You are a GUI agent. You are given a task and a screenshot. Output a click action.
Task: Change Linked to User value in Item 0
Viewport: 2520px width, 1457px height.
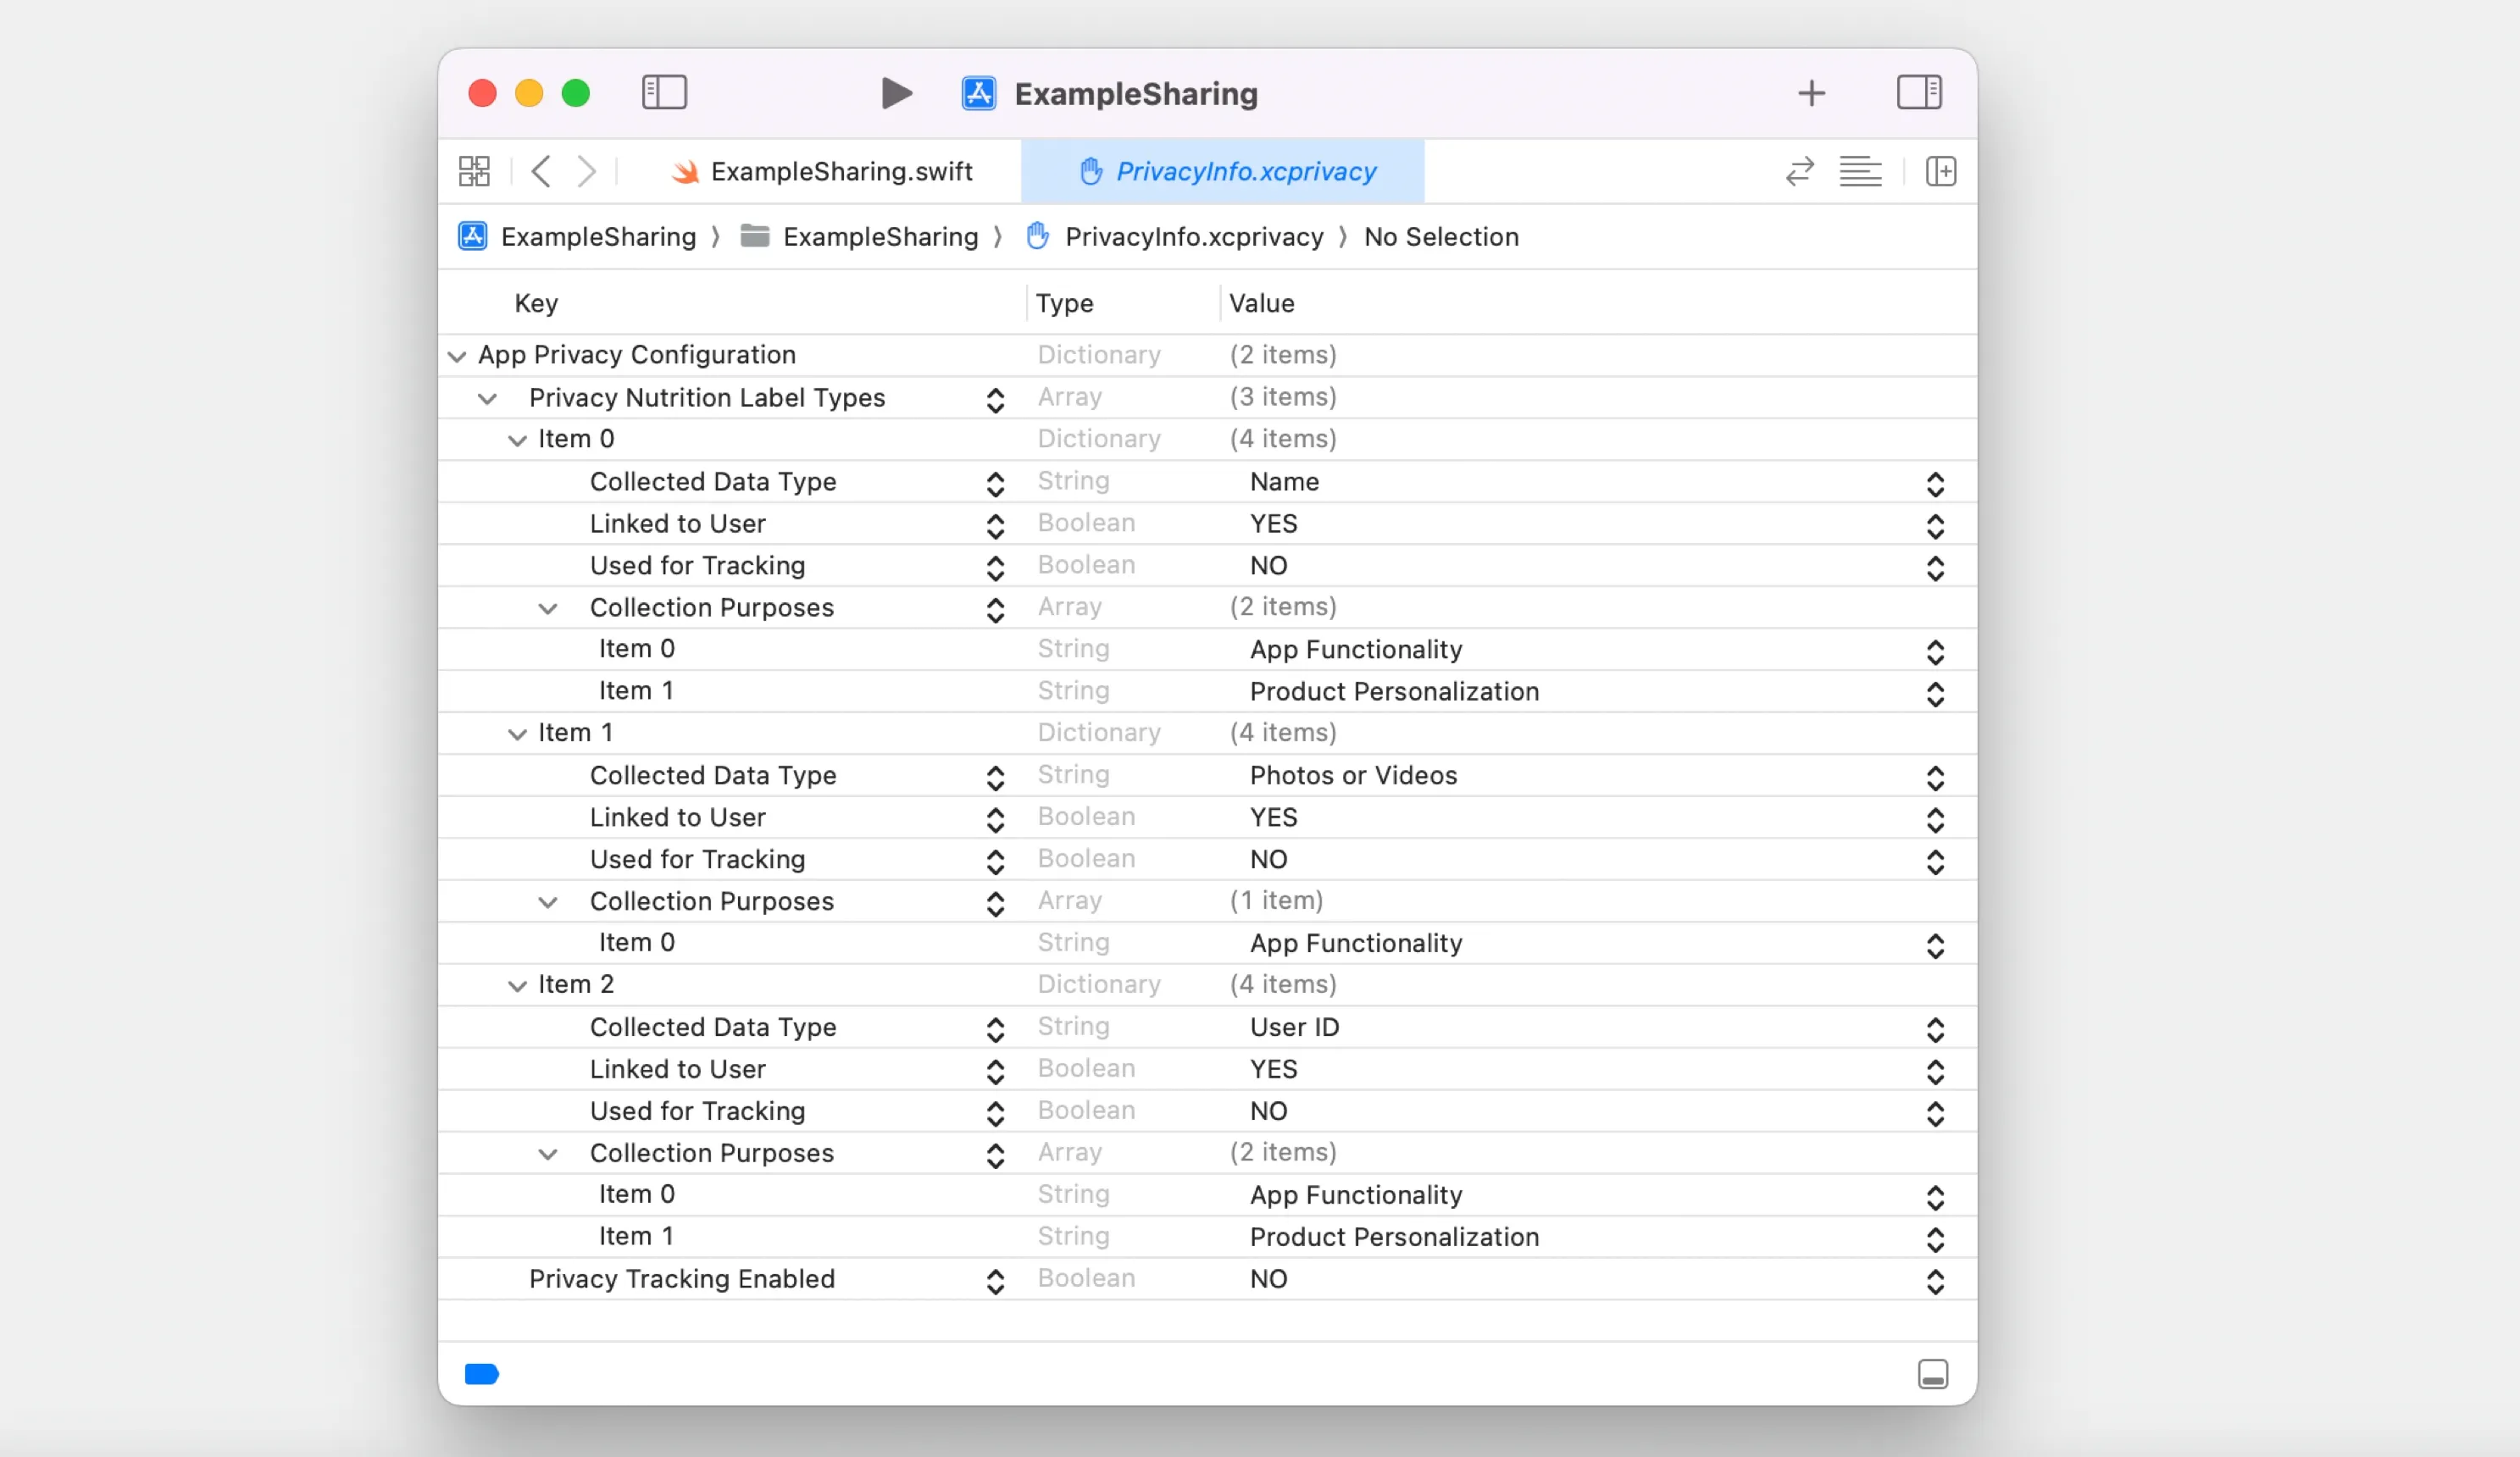[1935, 526]
